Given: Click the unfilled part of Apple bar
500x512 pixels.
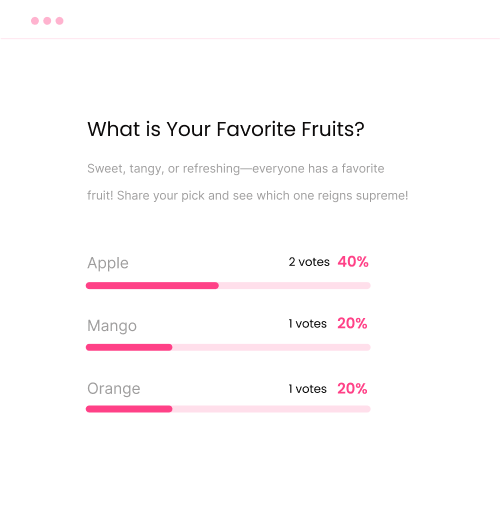Looking at the screenshot, I should pyautogui.click(x=295, y=285).
